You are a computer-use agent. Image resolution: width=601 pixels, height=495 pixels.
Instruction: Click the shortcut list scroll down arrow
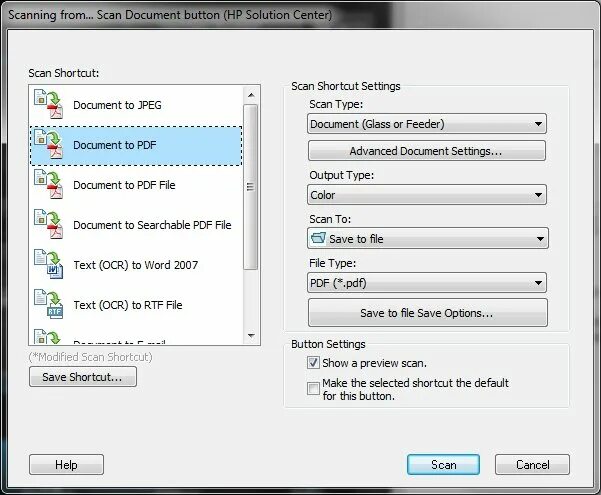251,335
